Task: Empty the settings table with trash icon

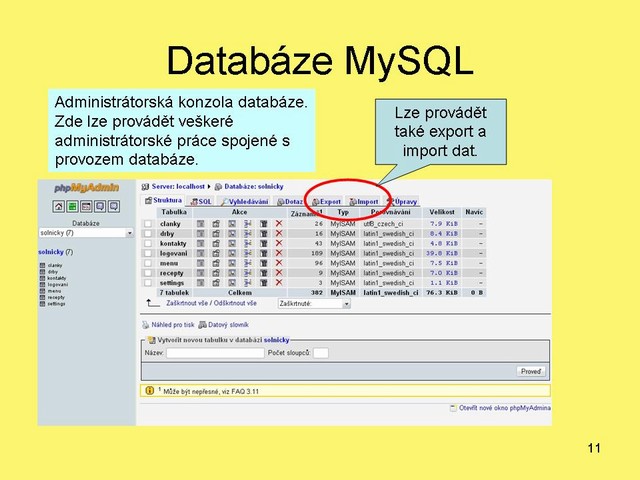Action: [264, 282]
